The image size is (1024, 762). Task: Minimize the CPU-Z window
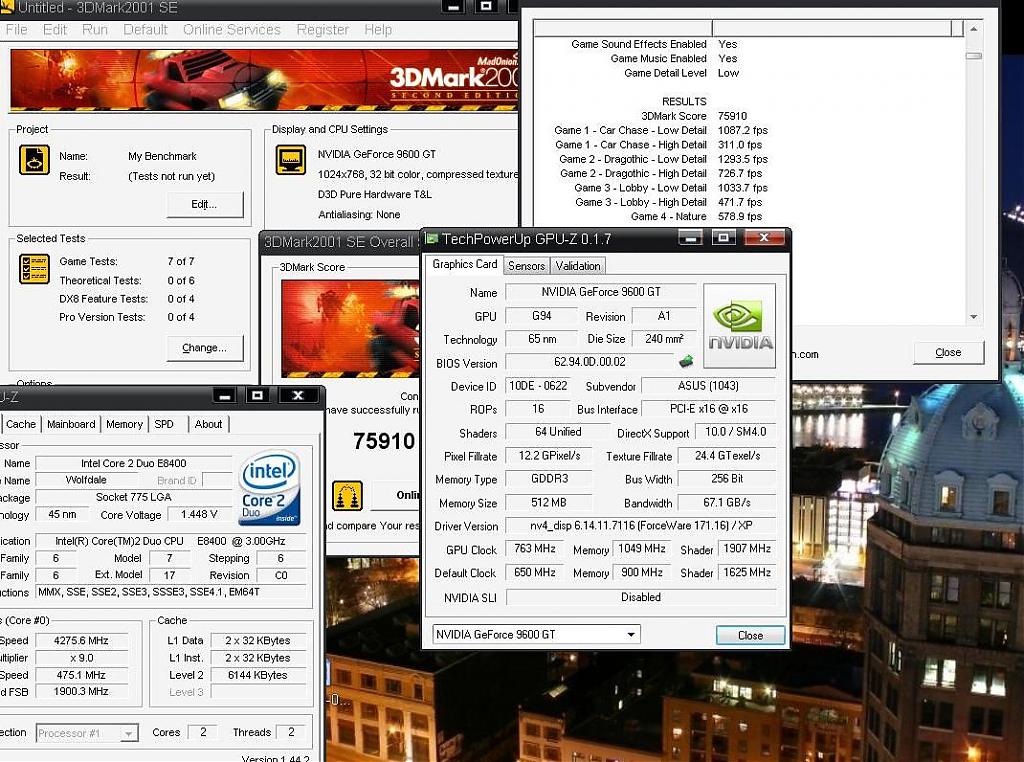(x=224, y=396)
